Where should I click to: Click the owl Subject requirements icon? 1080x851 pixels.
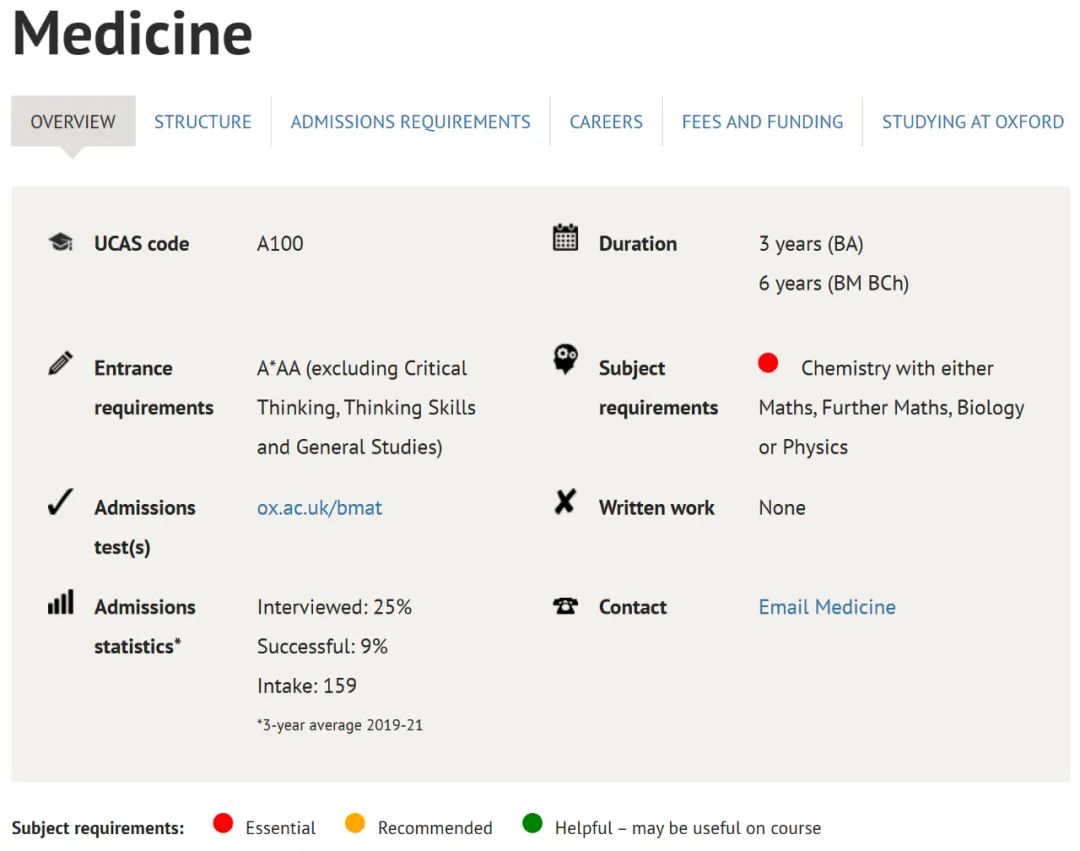[566, 359]
